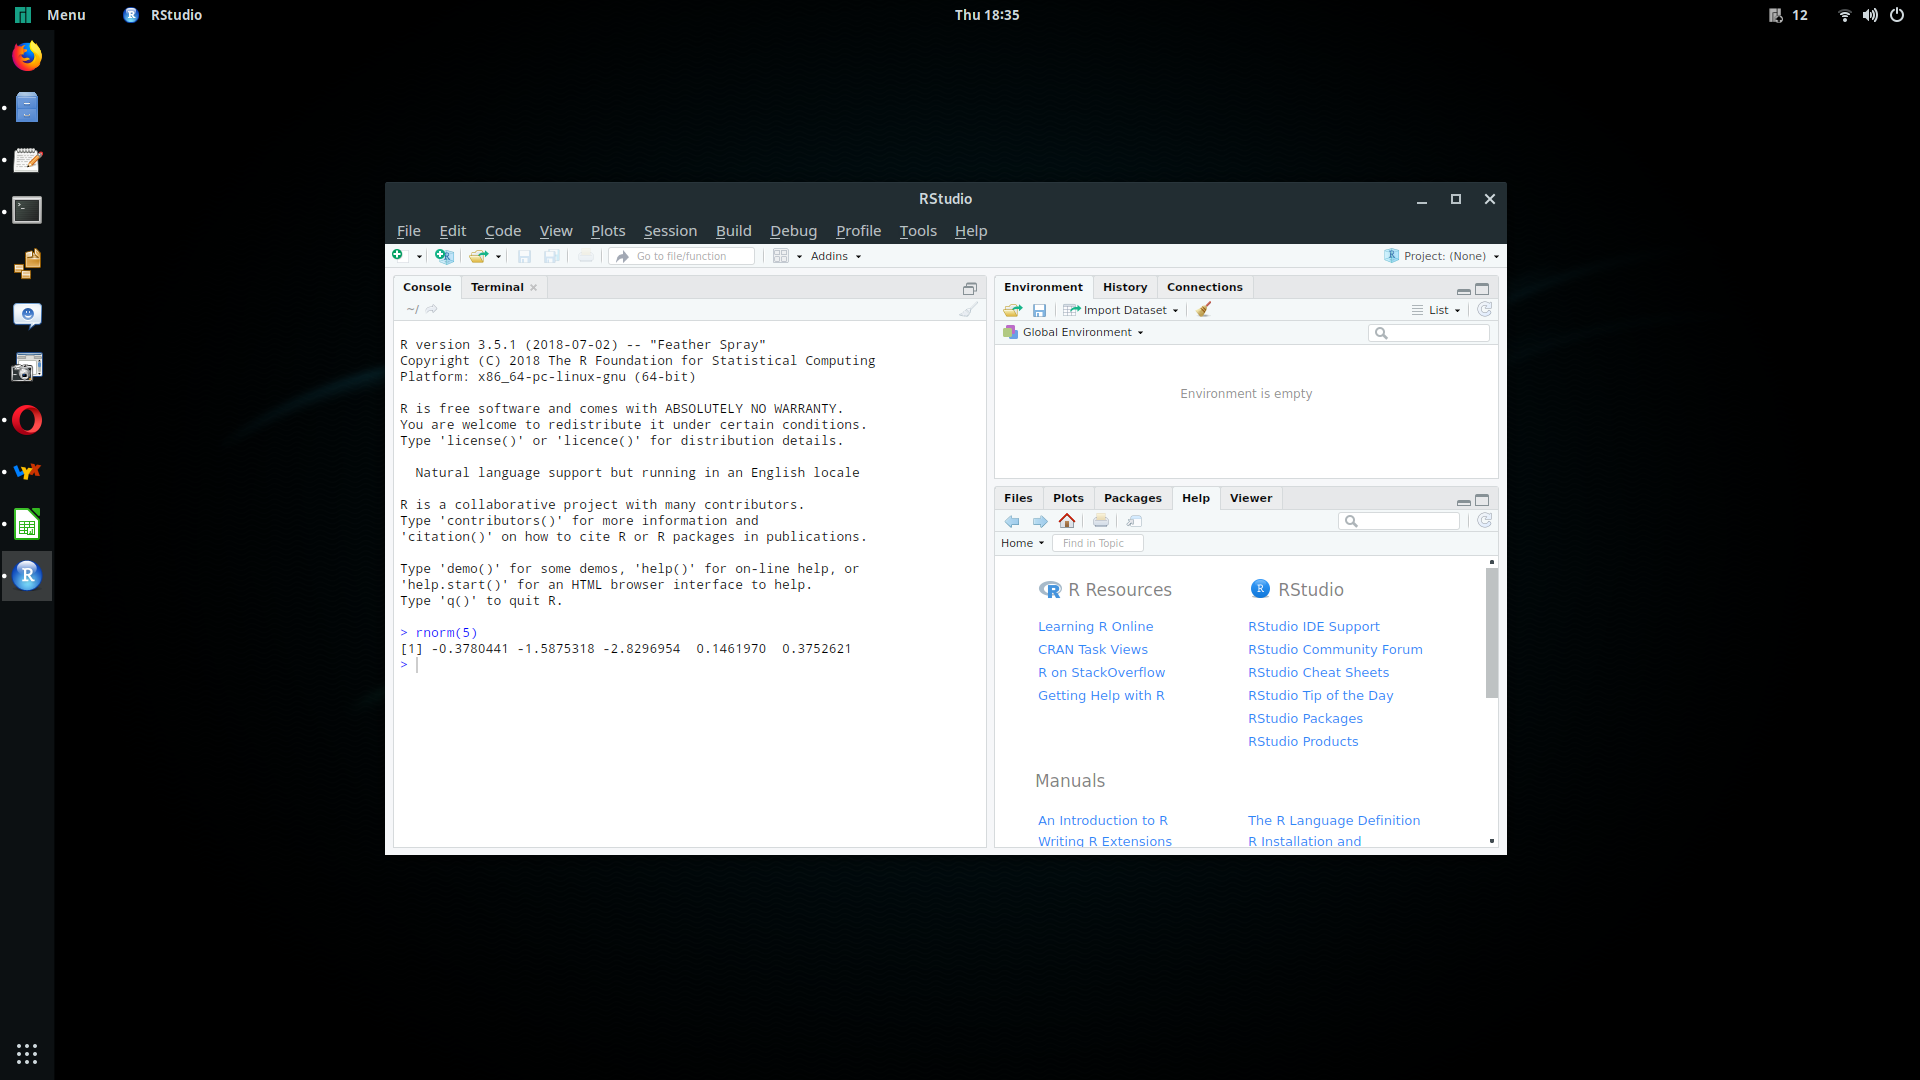Show all applications grid in dock

click(x=27, y=1054)
